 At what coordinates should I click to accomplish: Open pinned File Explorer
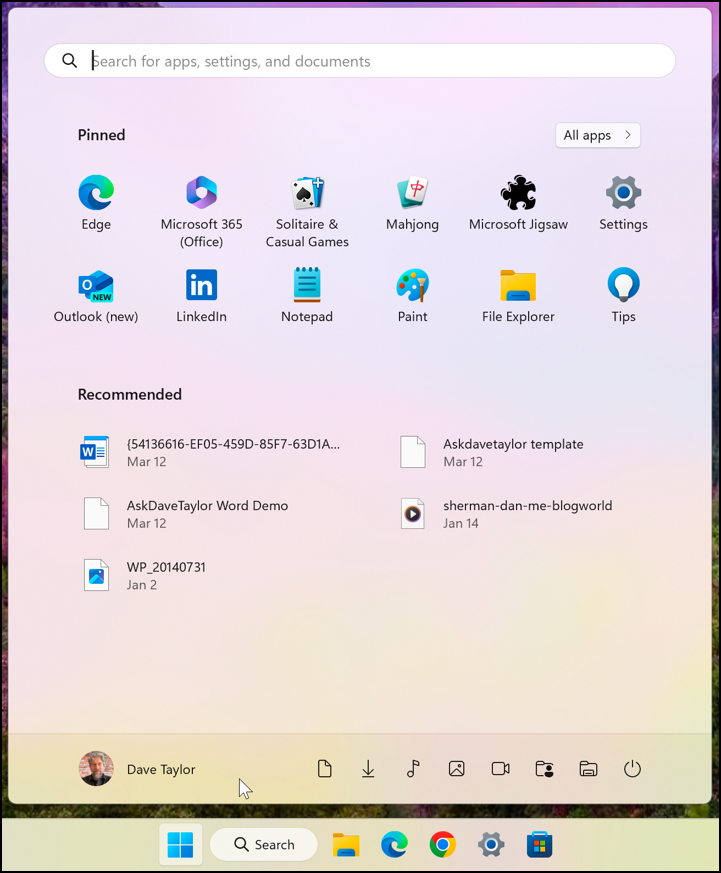[x=518, y=296]
